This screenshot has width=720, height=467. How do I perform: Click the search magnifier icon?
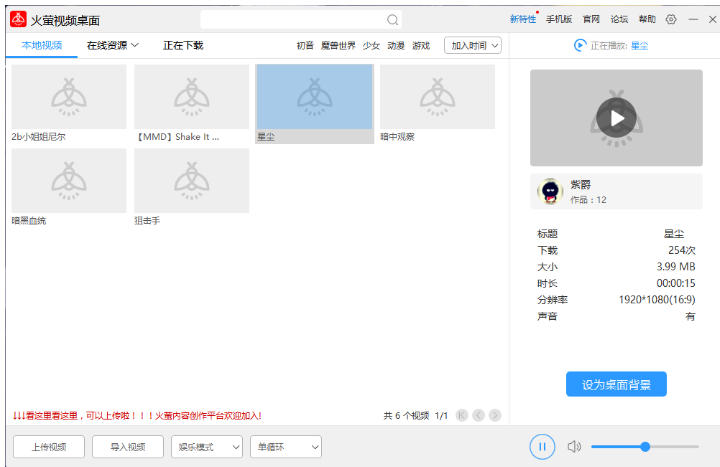392,20
